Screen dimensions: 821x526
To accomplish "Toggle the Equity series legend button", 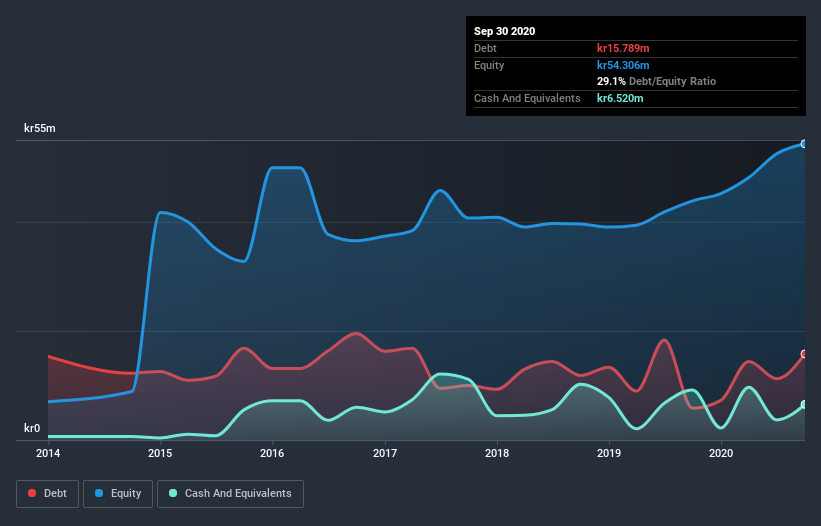I will point(118,494).
